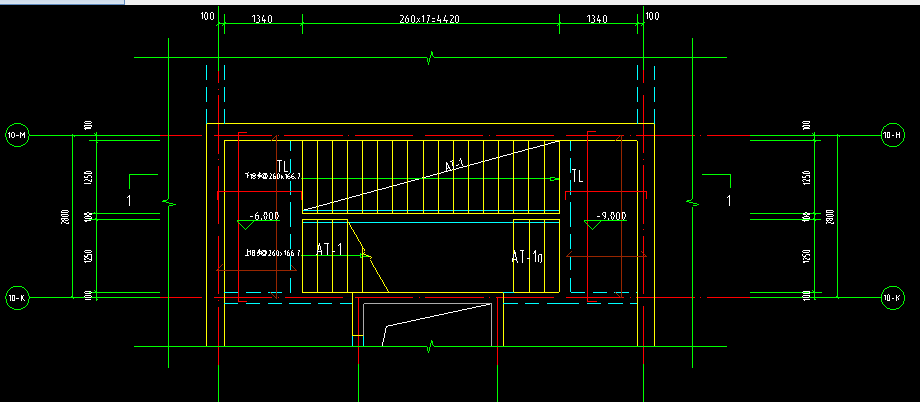Select the elevation triangle under -6.800
The image size is (920, 402).
[x=246, y=225]
